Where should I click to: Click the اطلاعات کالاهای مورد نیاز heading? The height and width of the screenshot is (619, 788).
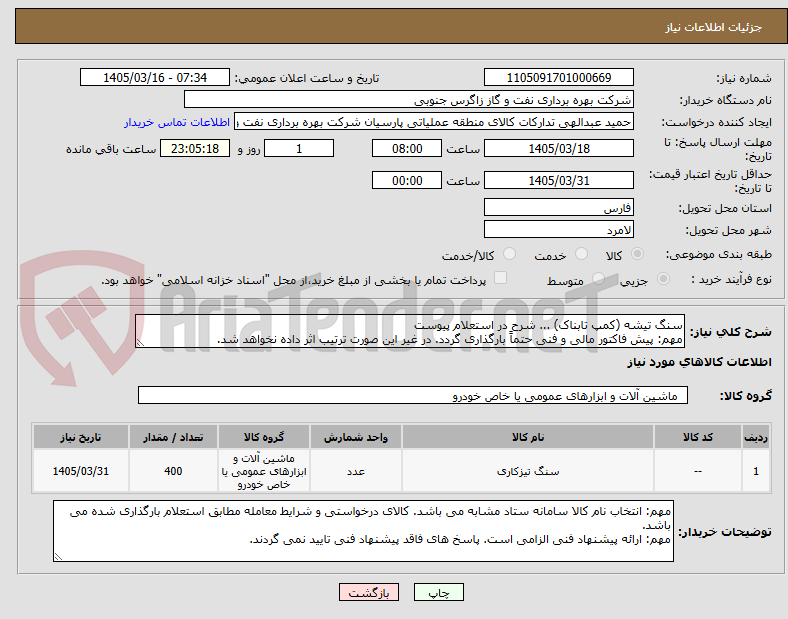[699, 362]
